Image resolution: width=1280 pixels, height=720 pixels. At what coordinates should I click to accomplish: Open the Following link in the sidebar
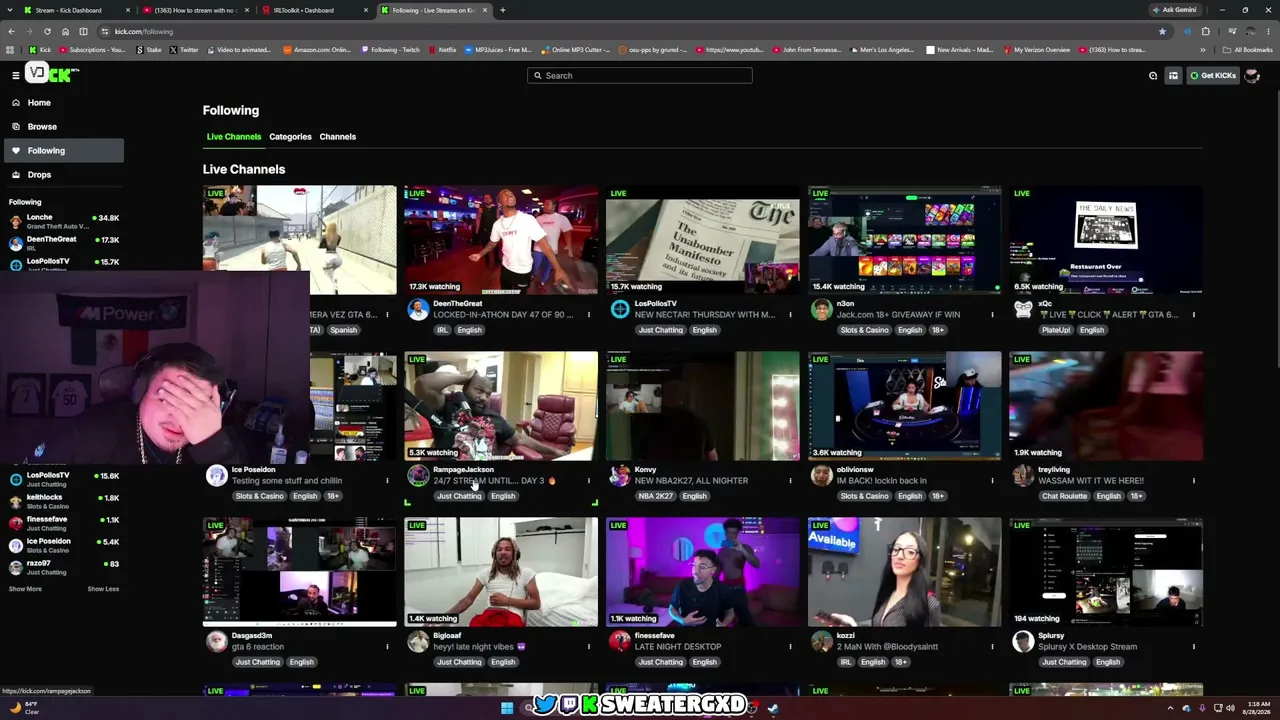(x=63, y=150)
